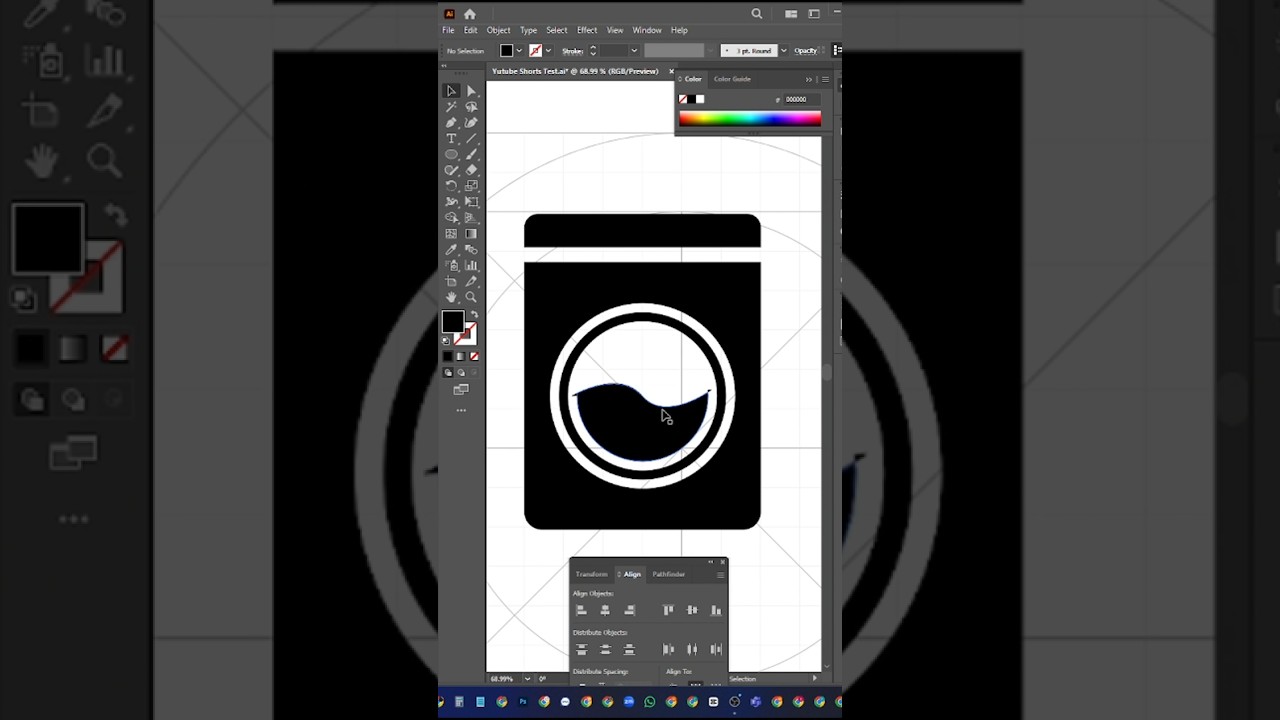Screen dimensions: 1280x720
Task: Select the Magic Wand tool
Action: 451,107
